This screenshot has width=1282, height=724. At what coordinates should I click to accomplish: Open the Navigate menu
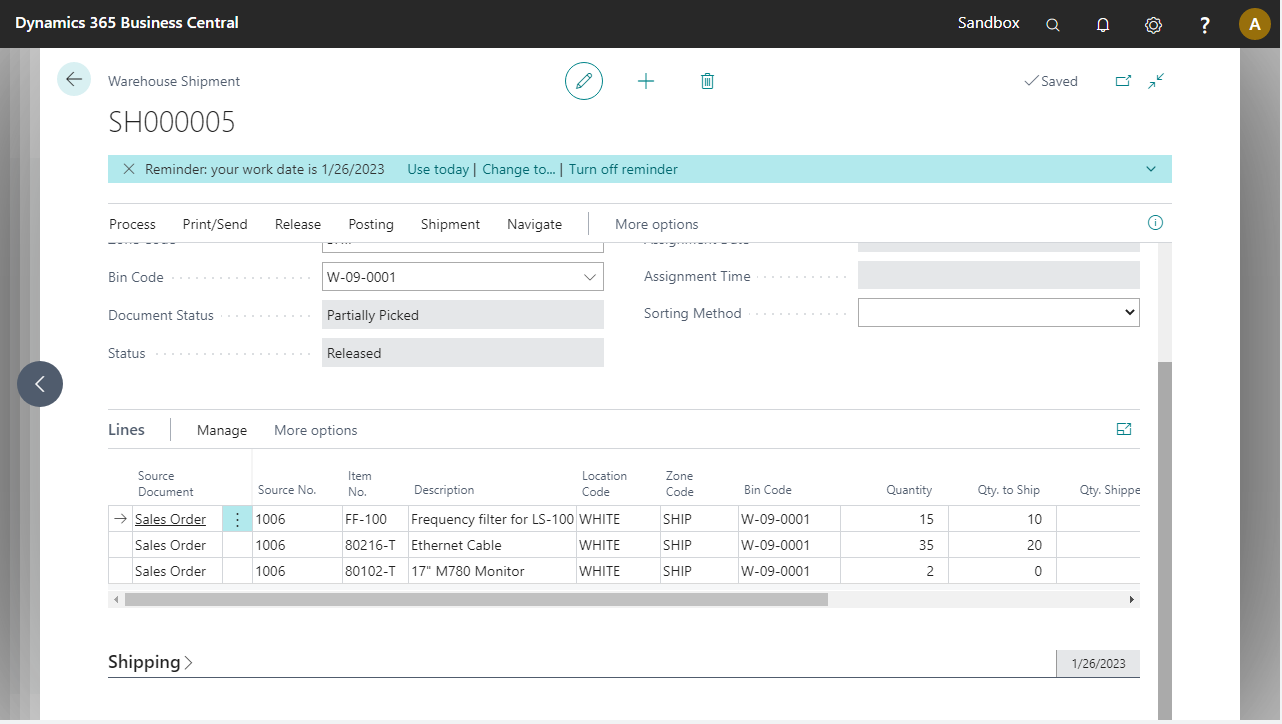pos(534,224)
